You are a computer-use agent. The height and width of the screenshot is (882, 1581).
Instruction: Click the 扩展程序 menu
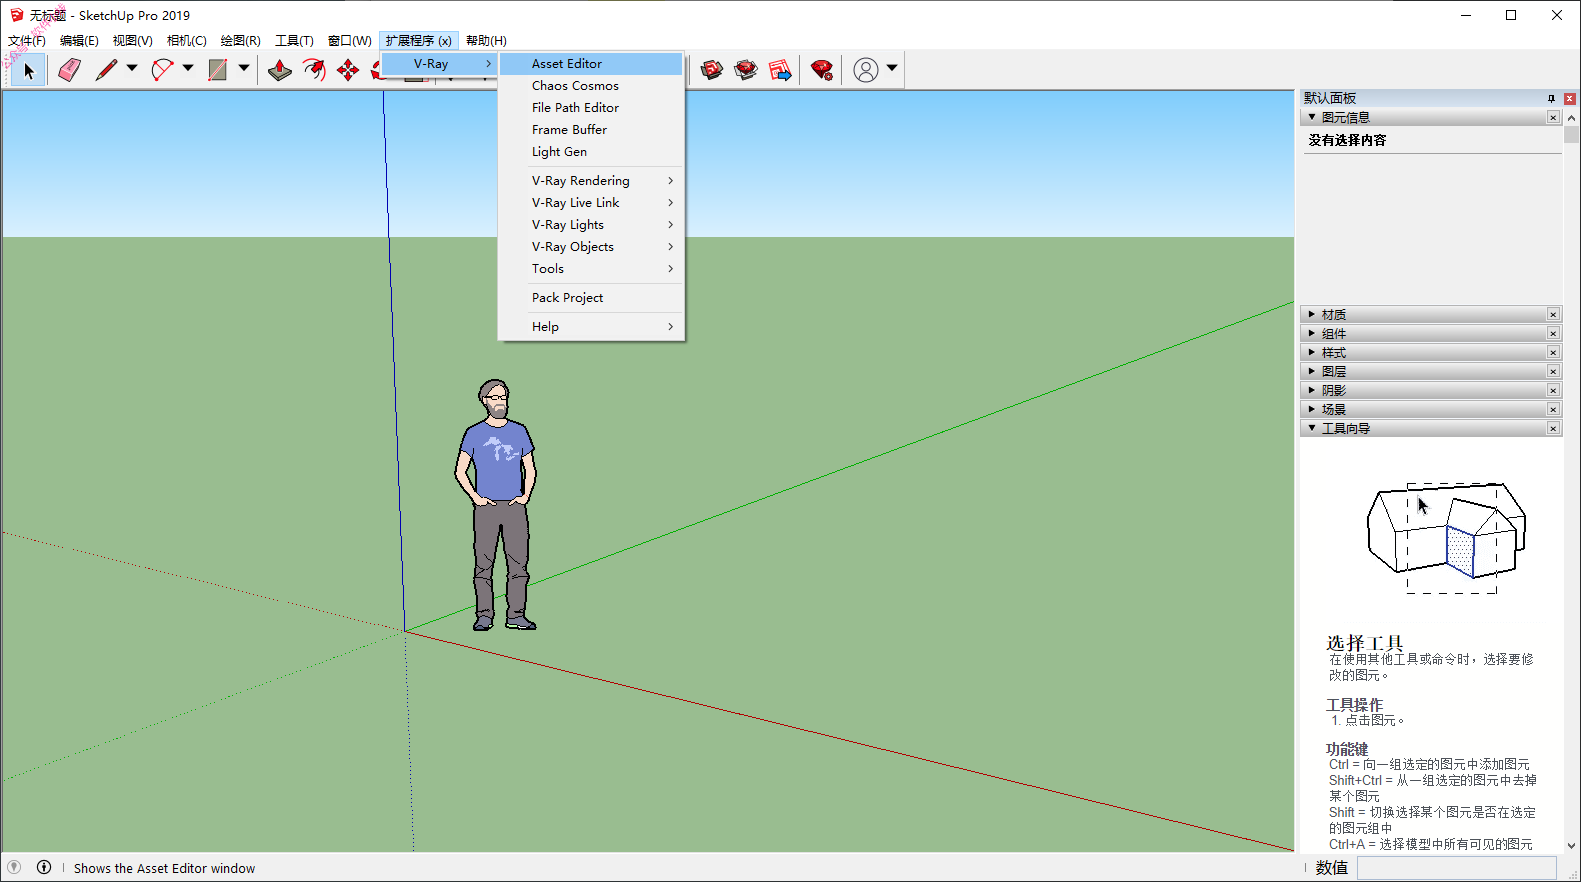[x=419, y=41]
